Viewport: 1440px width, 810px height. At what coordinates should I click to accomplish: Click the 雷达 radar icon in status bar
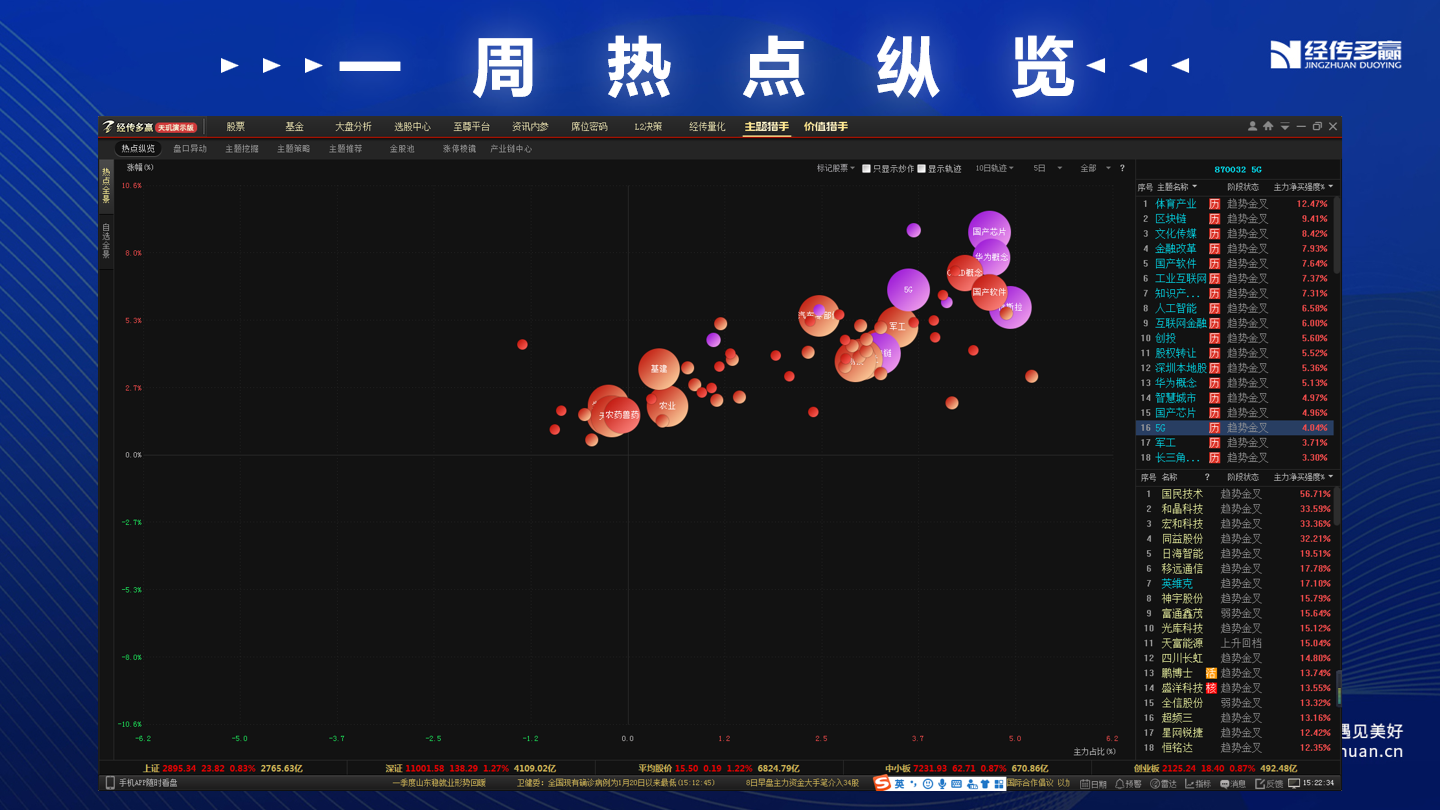point(1156,784)
